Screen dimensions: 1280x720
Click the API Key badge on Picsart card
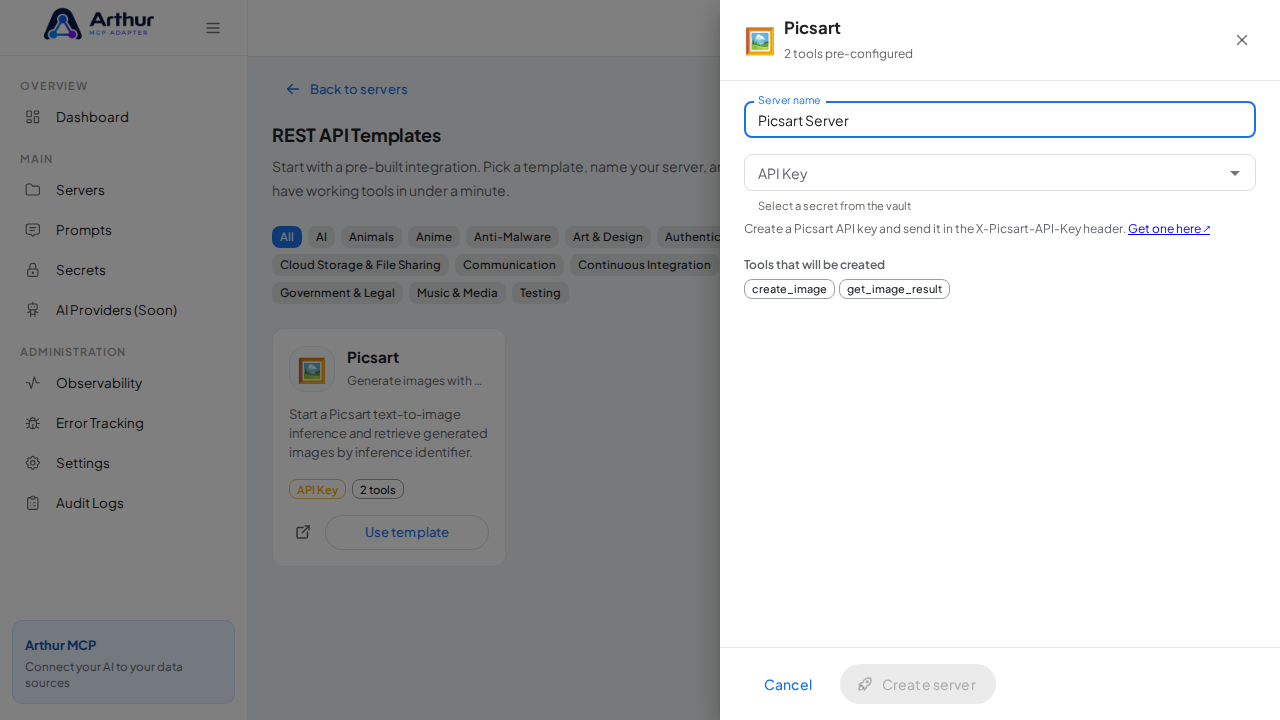317,489
